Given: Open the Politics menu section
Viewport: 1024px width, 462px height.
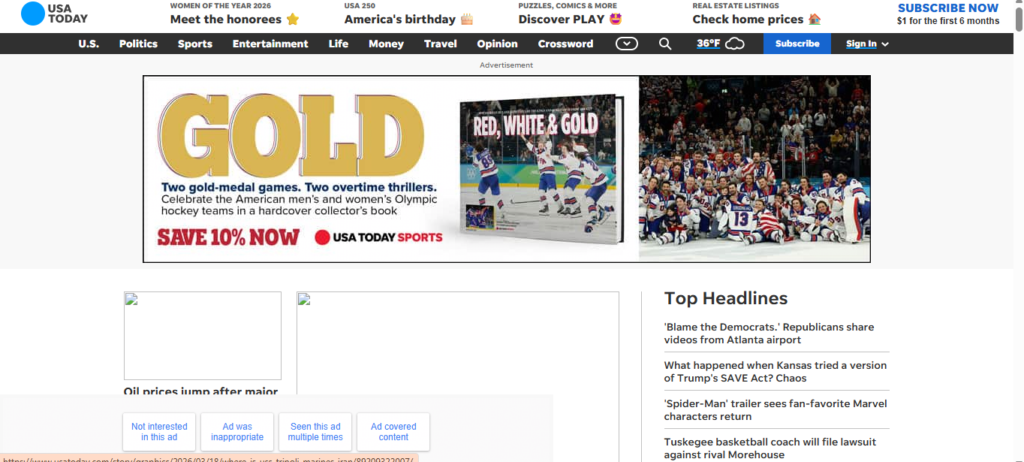Looking at the screenshot, I should point(138,44).
